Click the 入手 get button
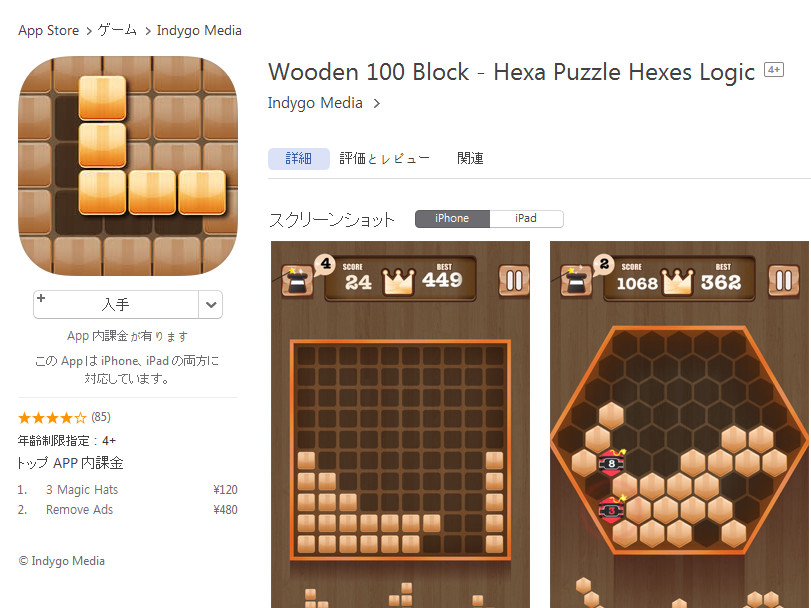Screen dimensions: 811x608 click(x=116, y=305)
